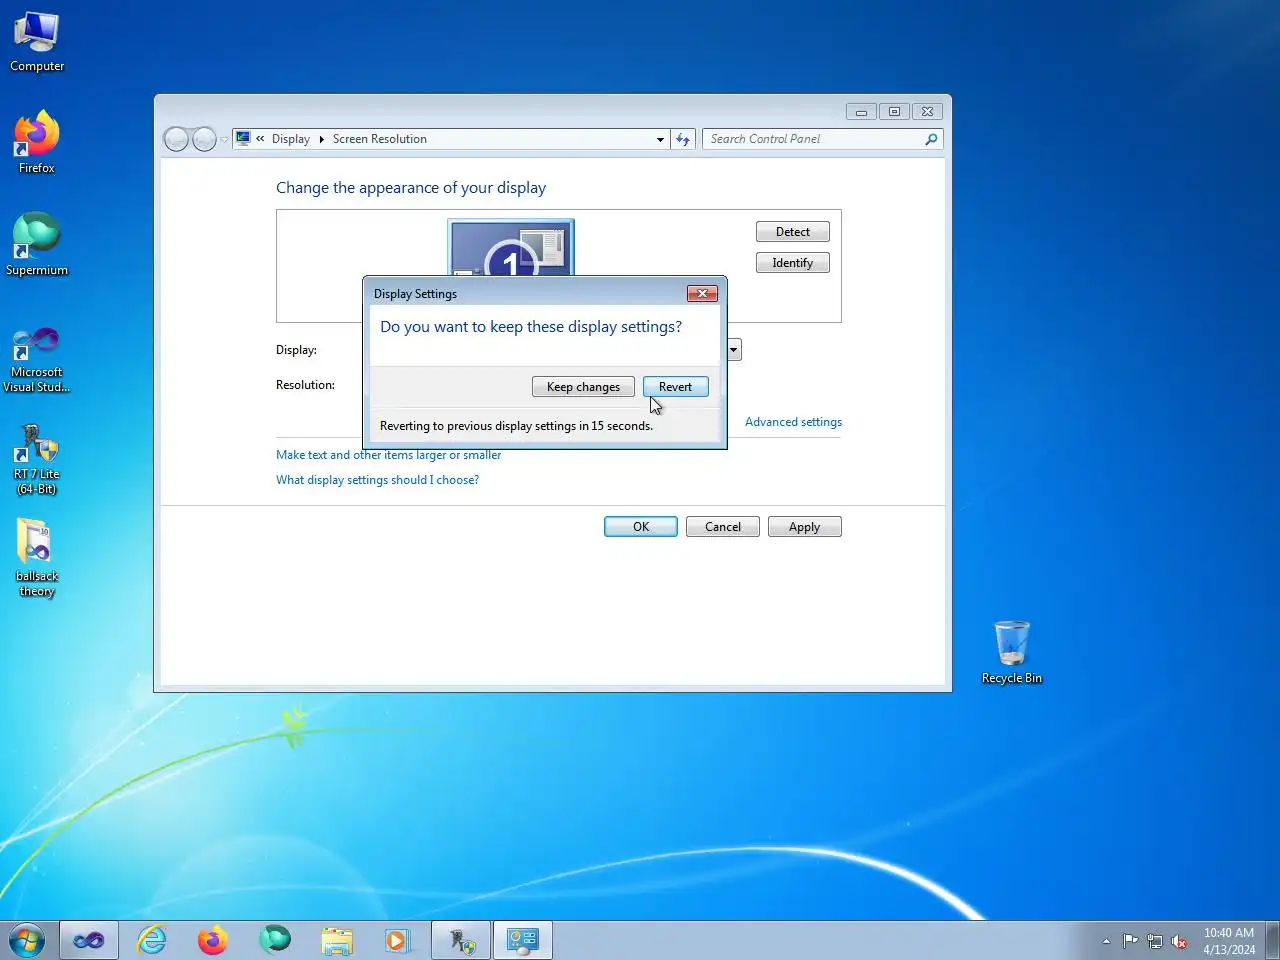Expand the address bar history dropdown

[x=660, y=140]
